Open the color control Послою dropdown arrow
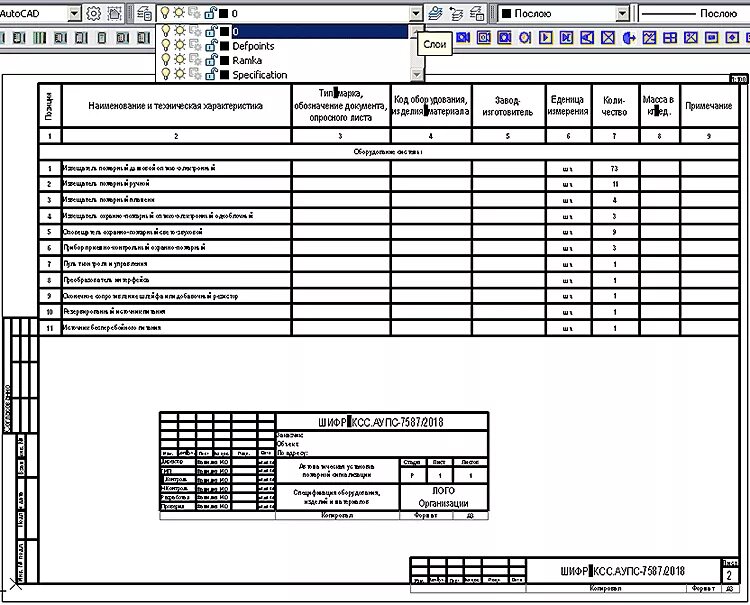Image resolution: width=750 pixels, height=605 pixels. click(622, 13)
